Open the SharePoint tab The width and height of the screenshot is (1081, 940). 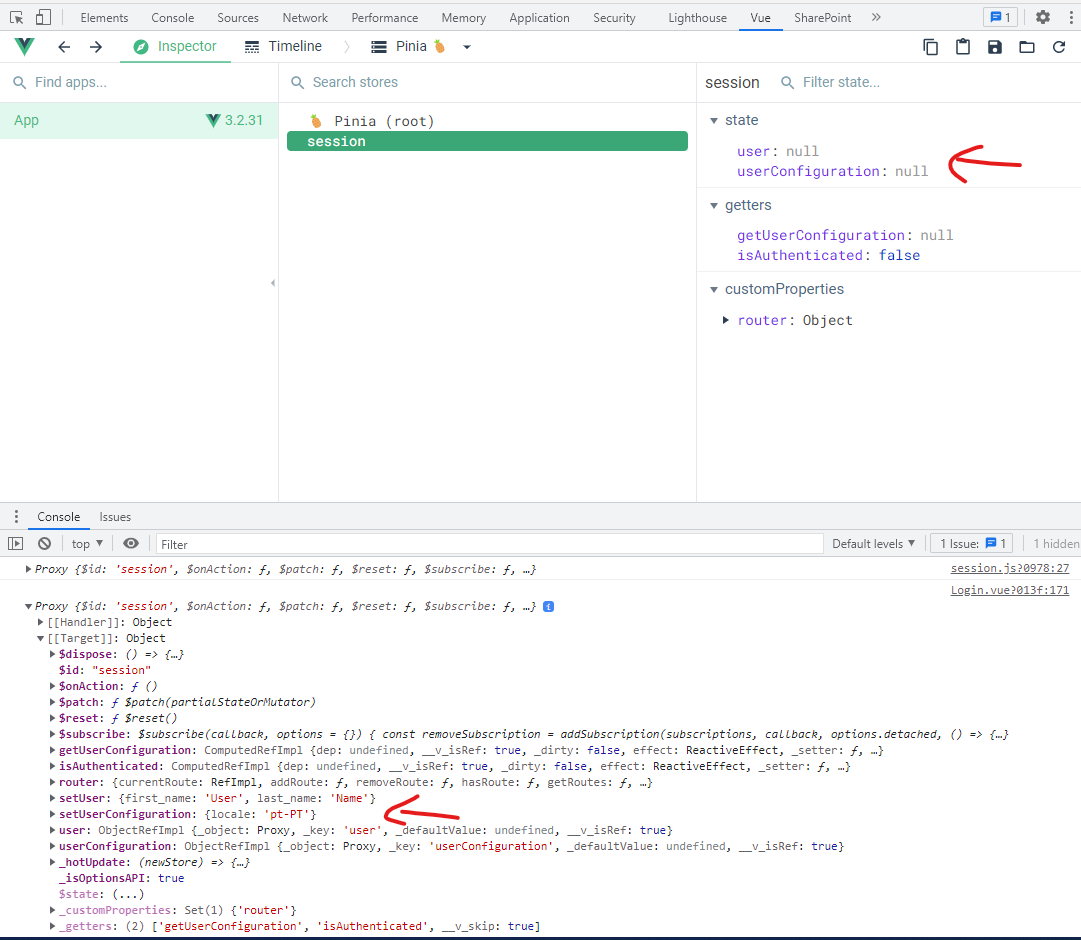[822, 17]
